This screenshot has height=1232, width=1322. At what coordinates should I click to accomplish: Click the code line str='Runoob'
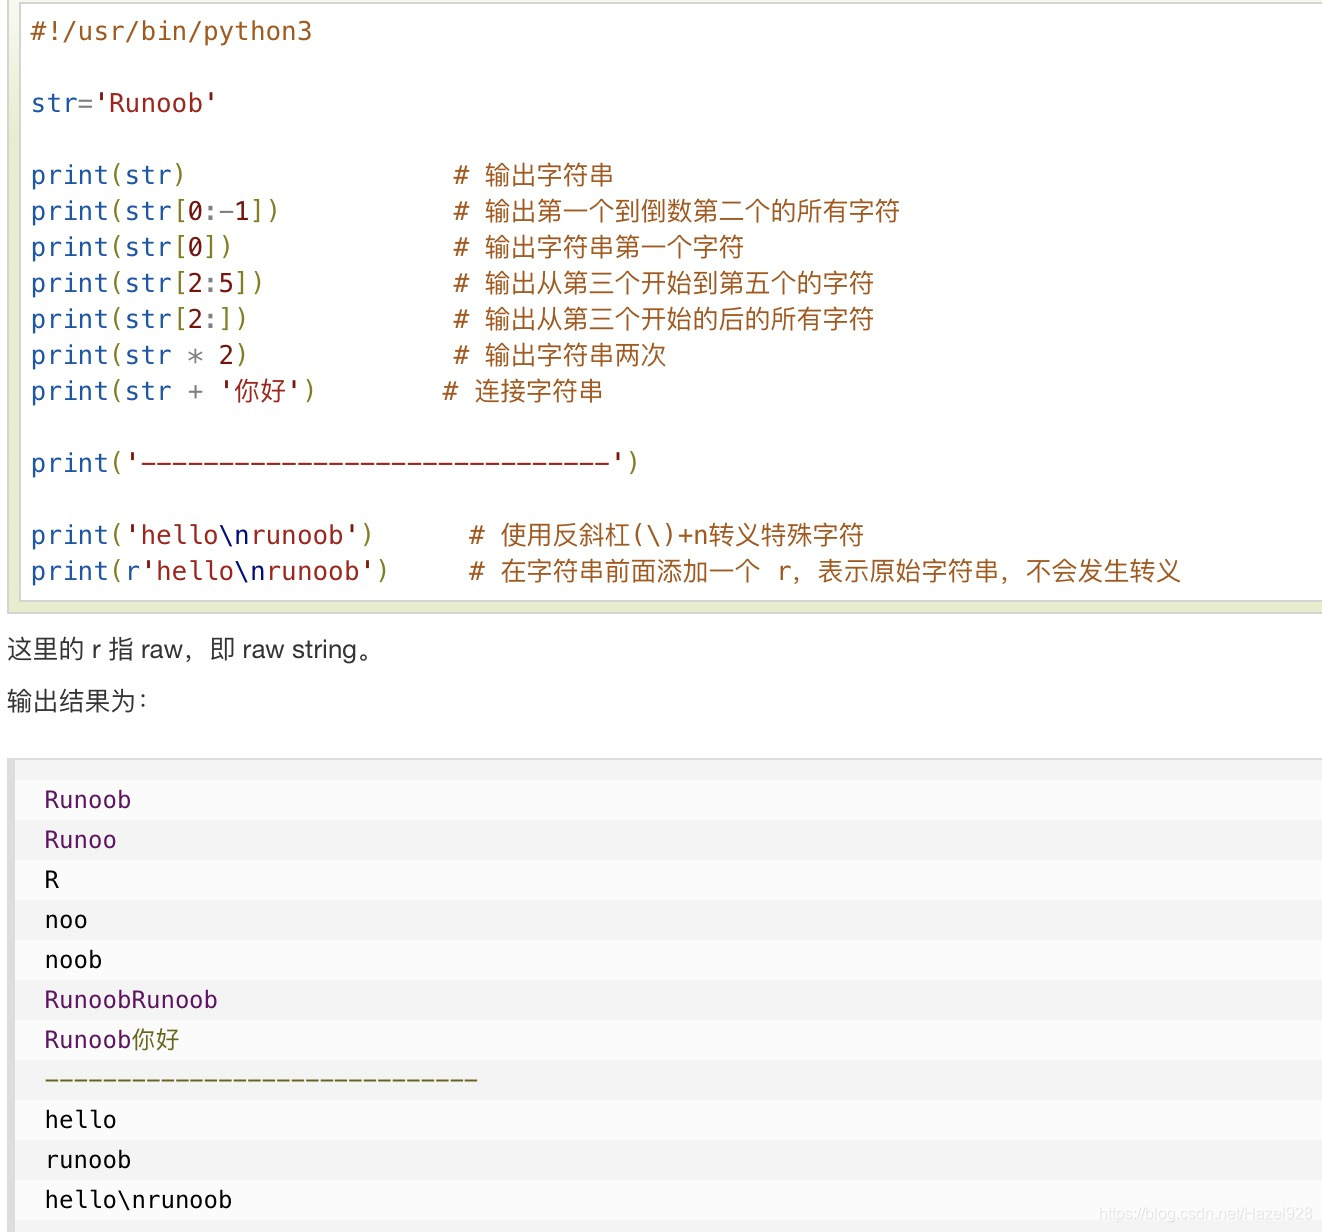point(124,103)
